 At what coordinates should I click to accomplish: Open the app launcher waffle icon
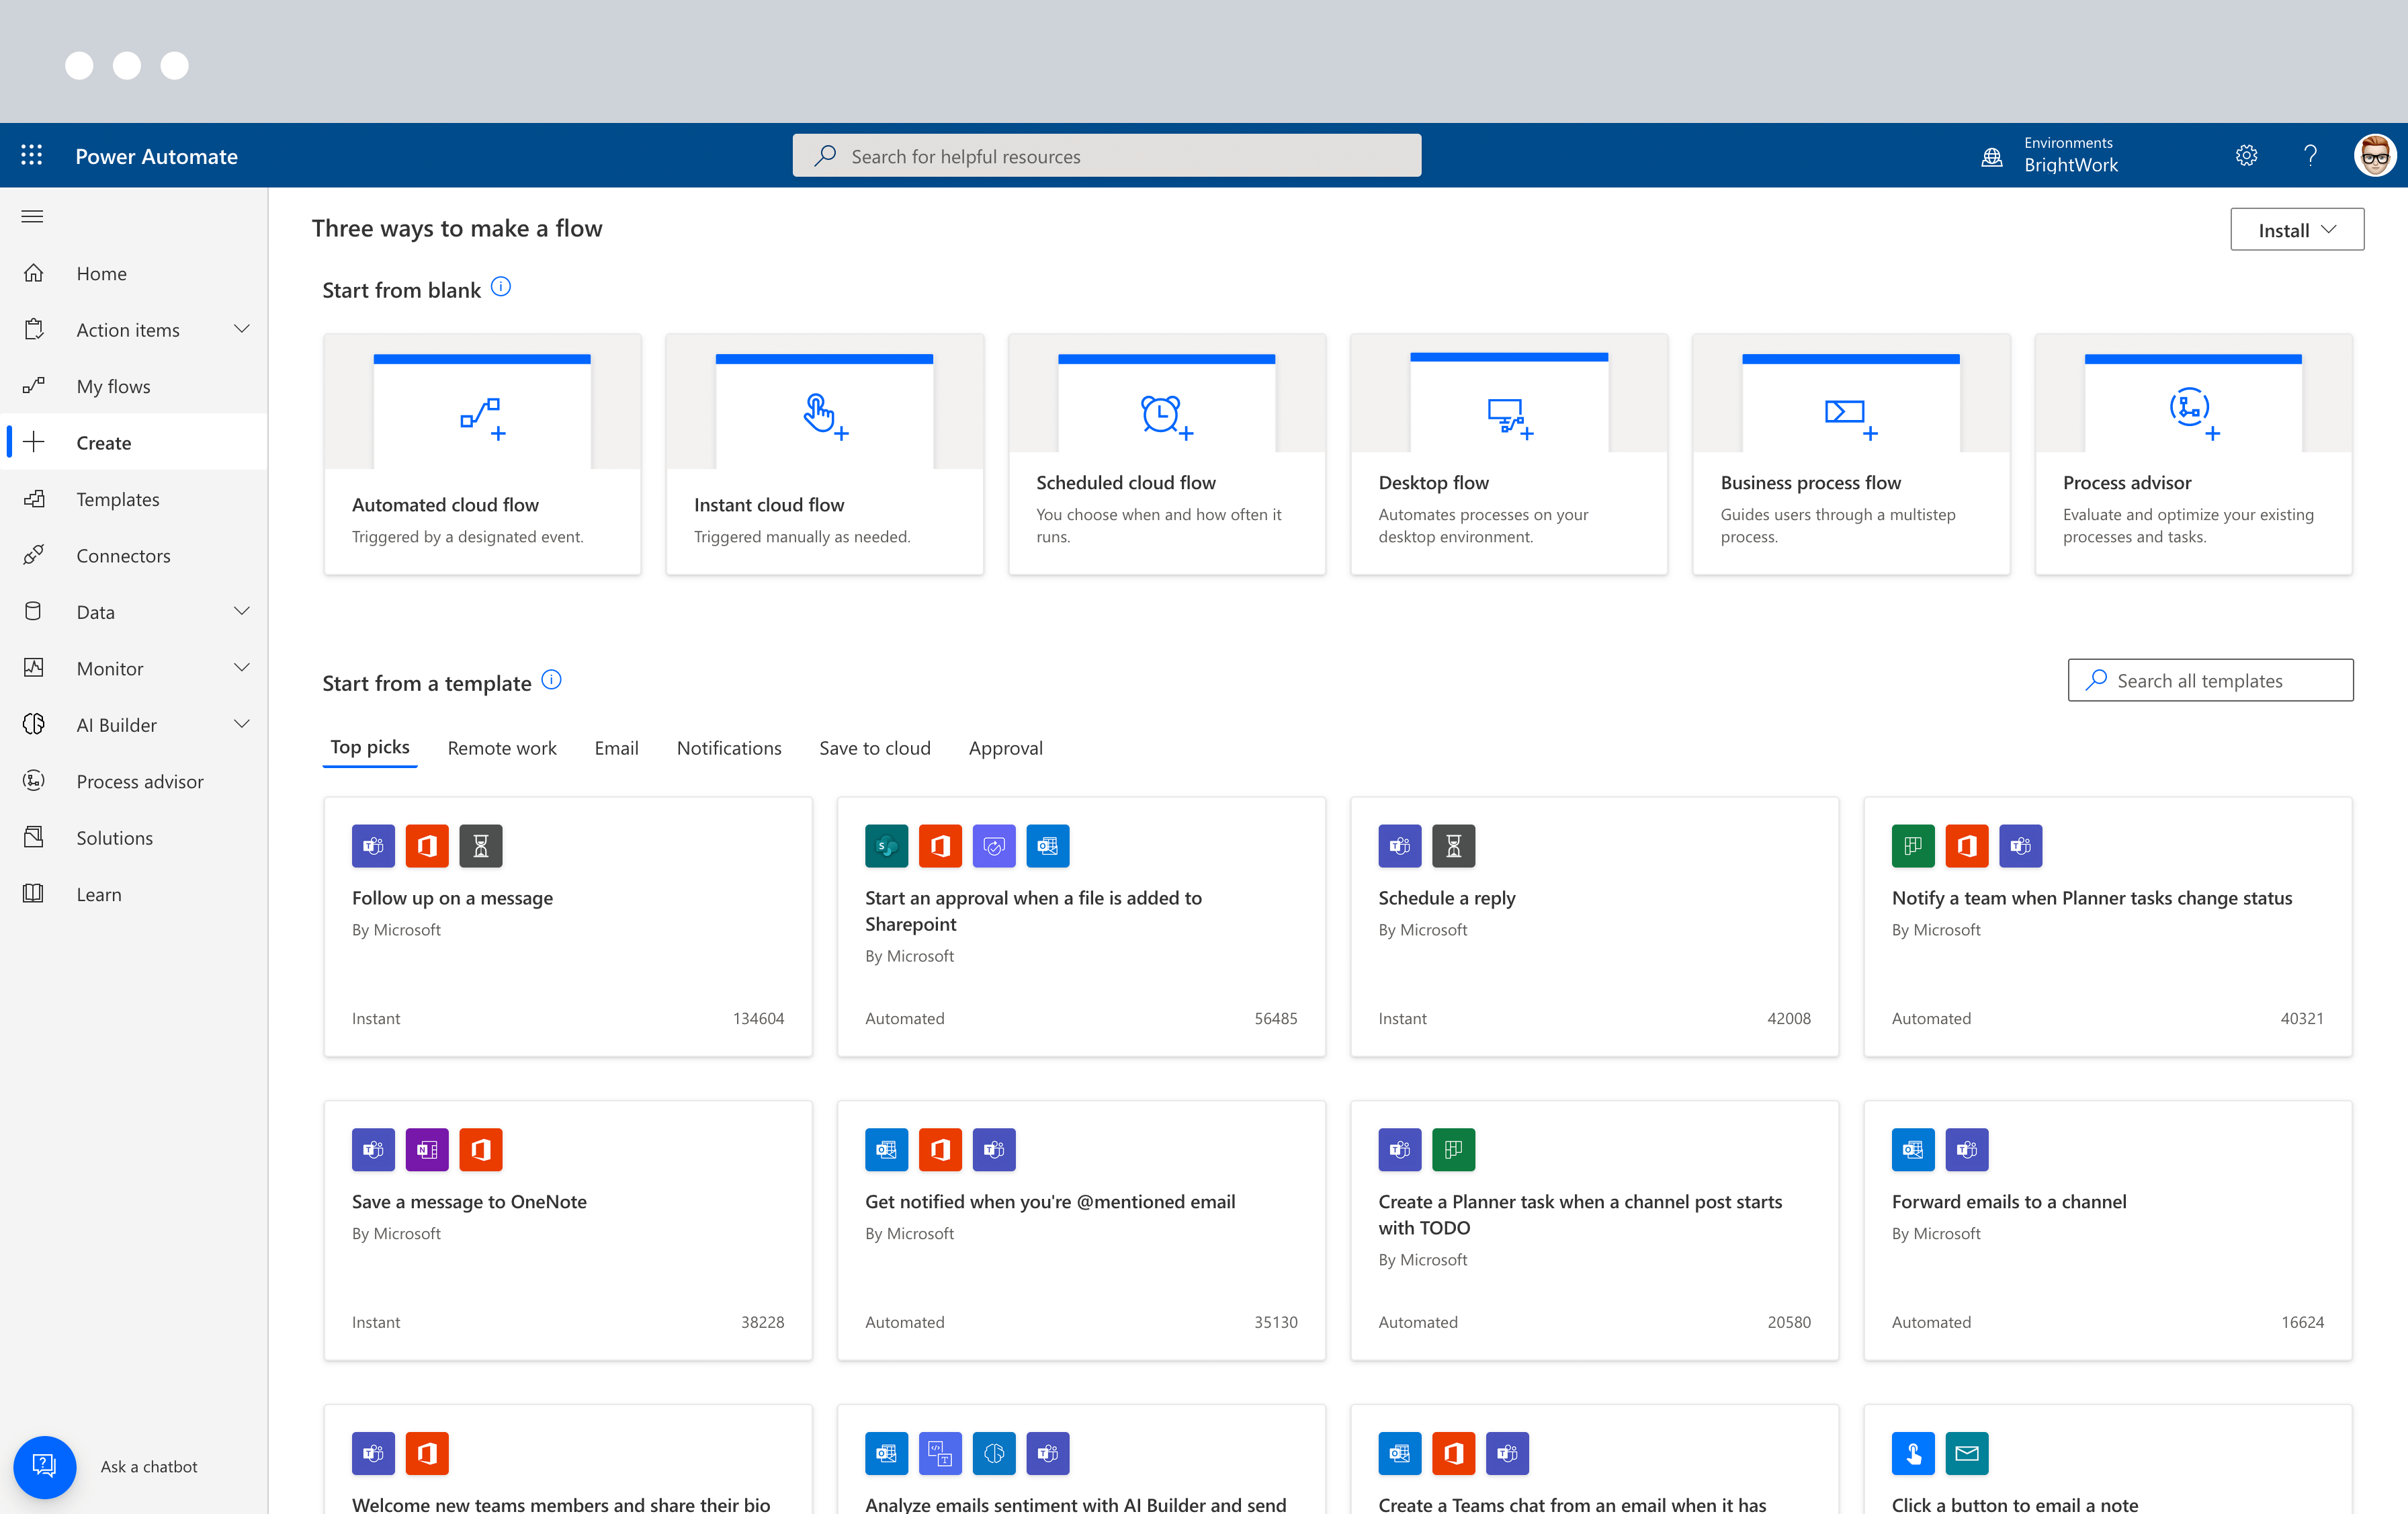(31, 155)
